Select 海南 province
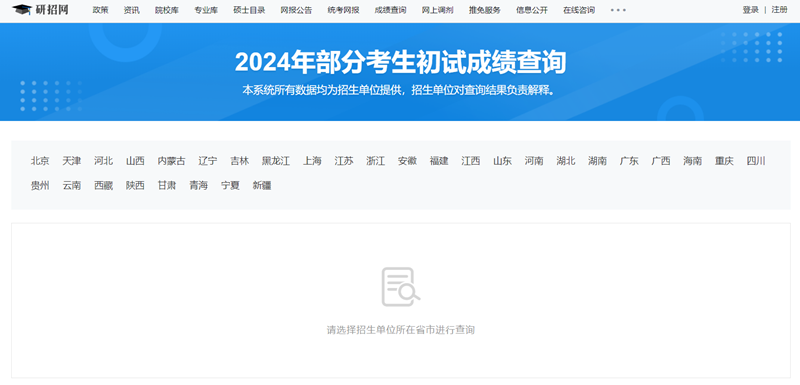 coord(692,161)
